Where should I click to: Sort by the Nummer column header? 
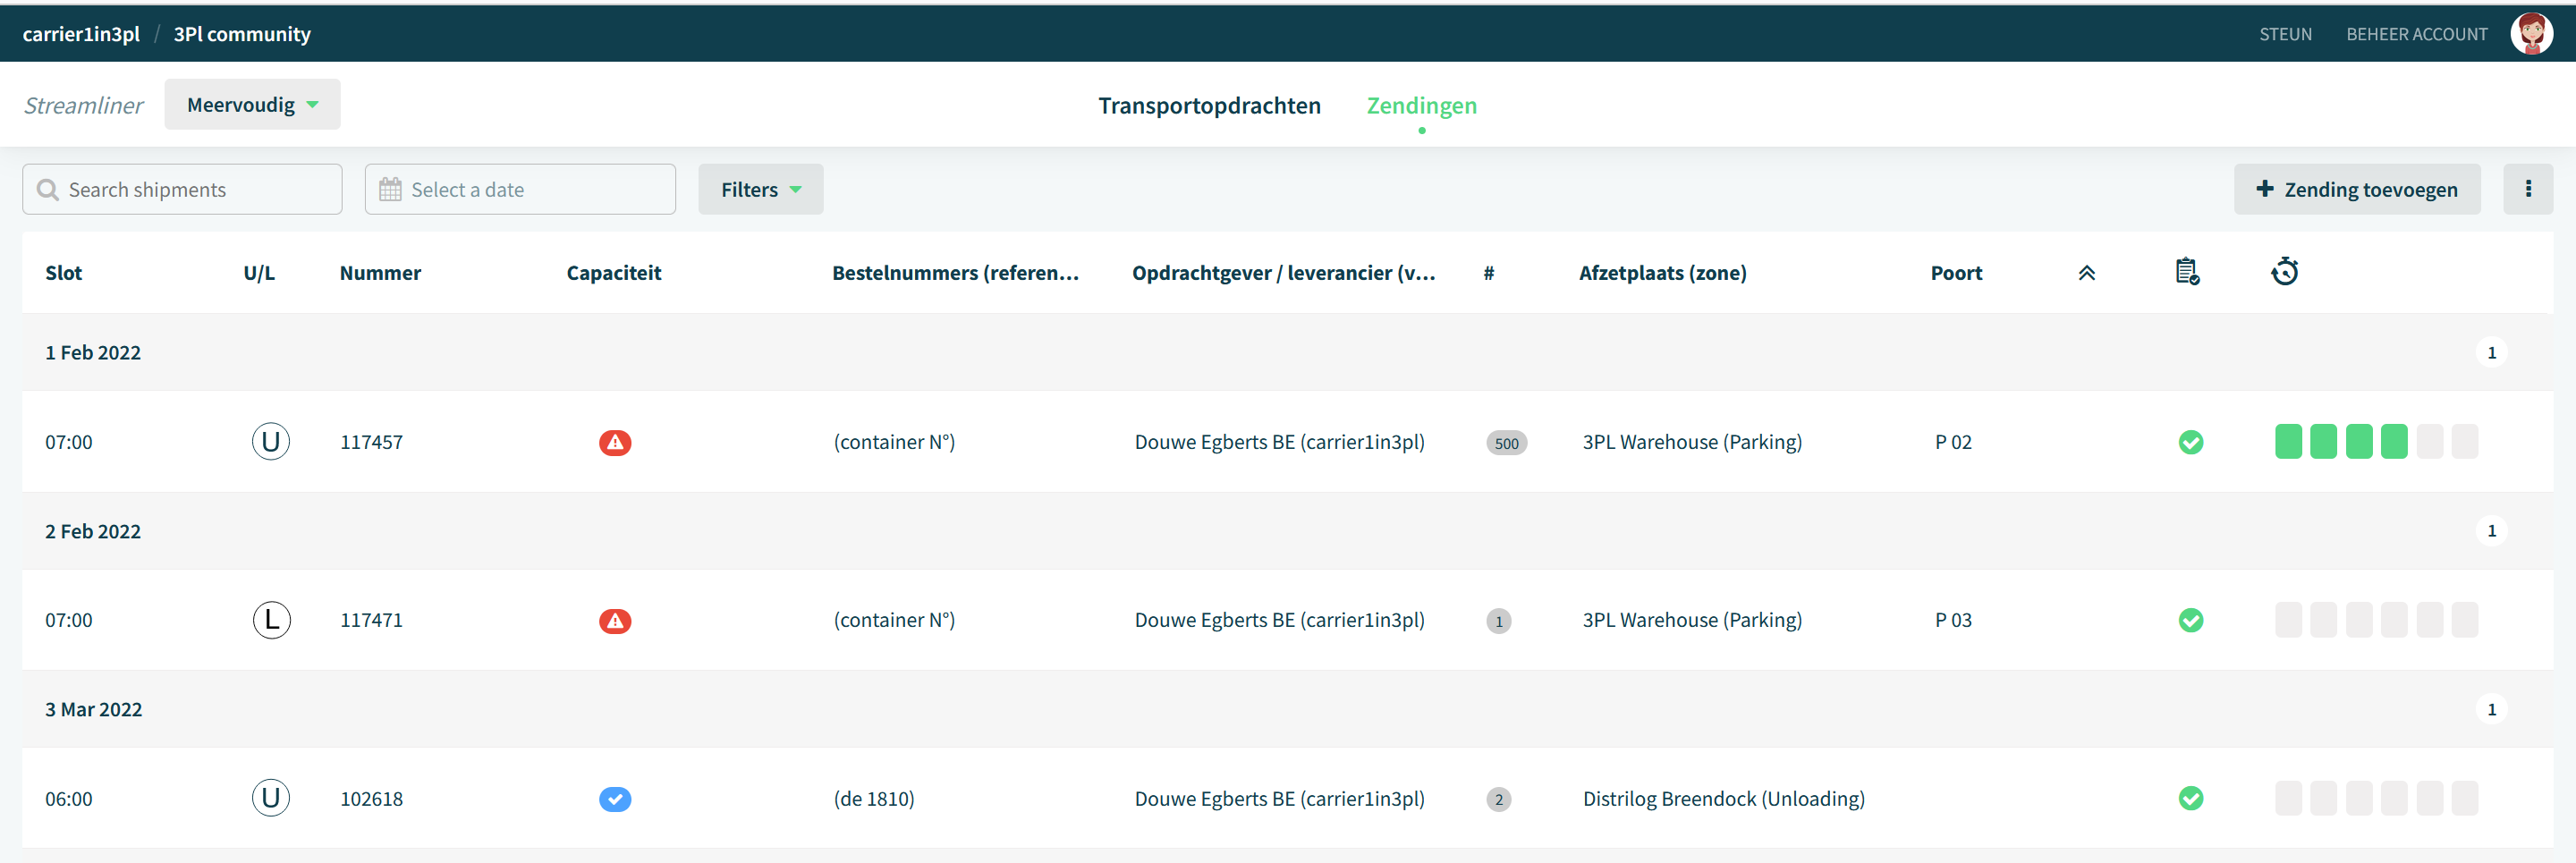(380, 273)
